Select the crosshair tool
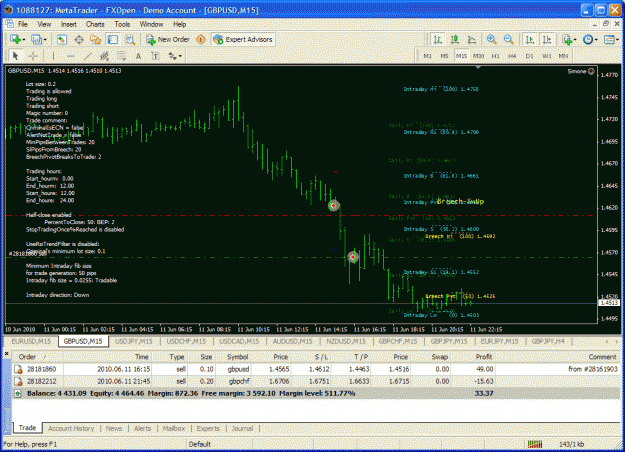Viewport: 625px width, 452px height. click(33, 56)
